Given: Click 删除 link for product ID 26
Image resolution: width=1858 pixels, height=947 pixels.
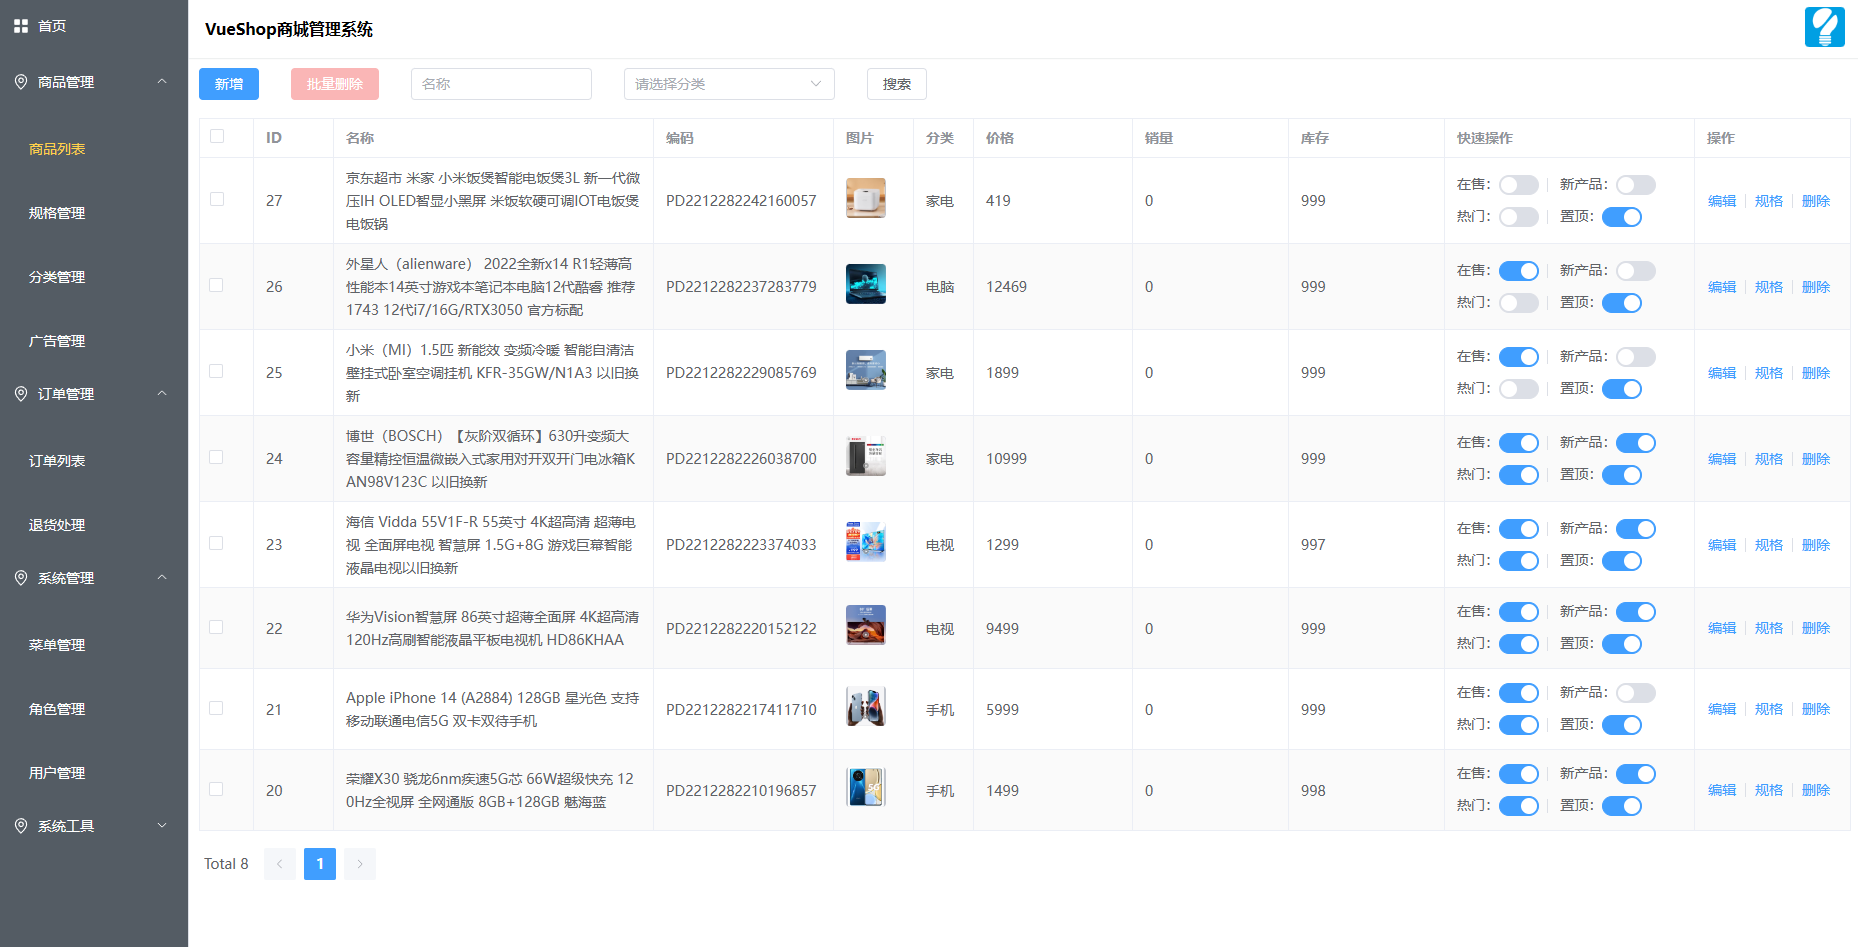Looking at the screenshot, I should (x=1815, y=287).
